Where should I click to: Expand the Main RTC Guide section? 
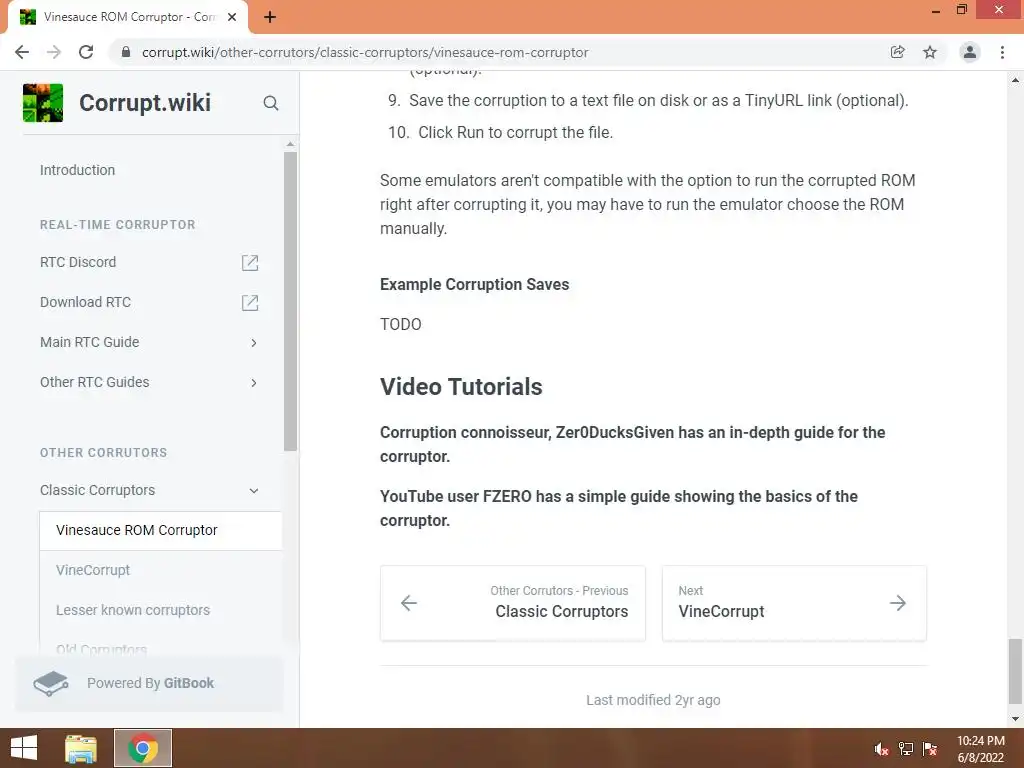254,343
